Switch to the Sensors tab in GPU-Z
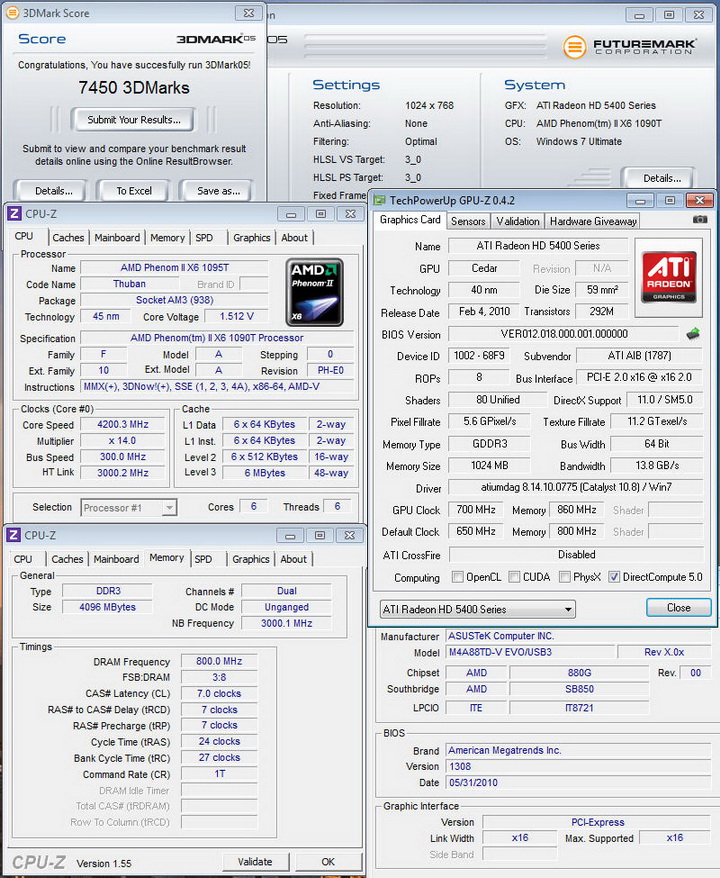The height and width of the screenshot is (878, 720). coord(468,221)
